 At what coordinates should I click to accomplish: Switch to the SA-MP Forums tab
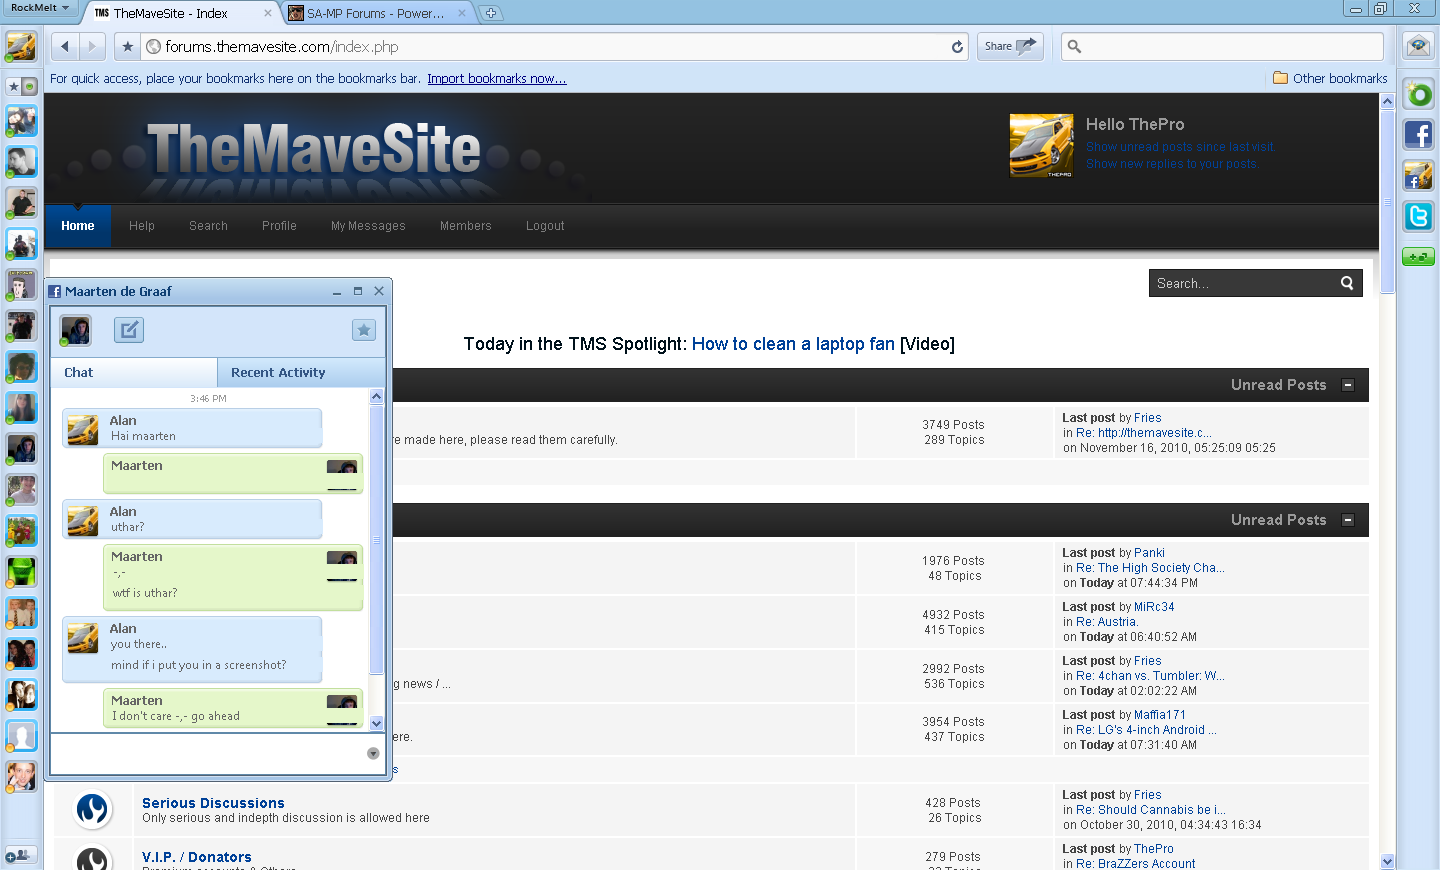(x=375, y=13)
